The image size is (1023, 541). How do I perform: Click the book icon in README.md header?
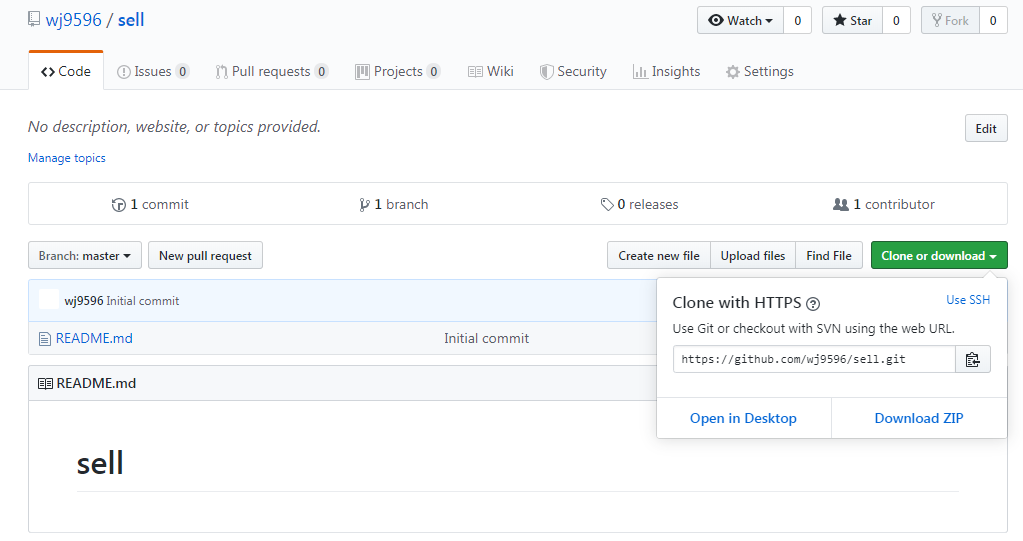click(x=45, y=384)
